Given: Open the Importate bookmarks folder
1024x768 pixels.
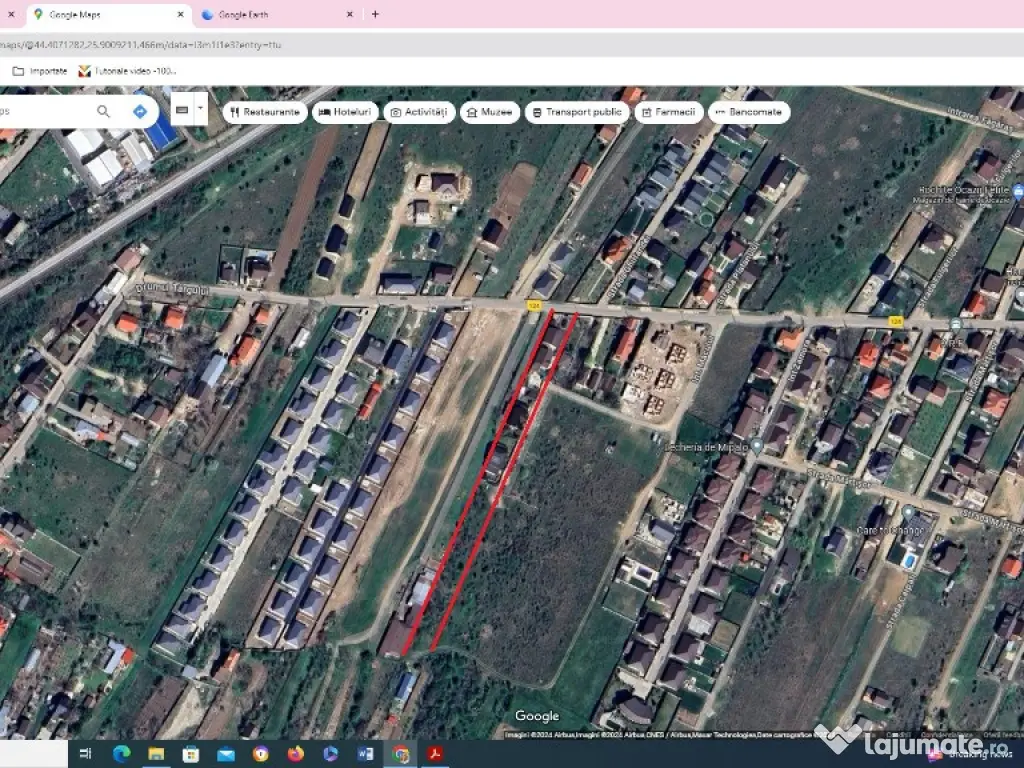Looking at the screenshot, I should (x=40, y=71).
